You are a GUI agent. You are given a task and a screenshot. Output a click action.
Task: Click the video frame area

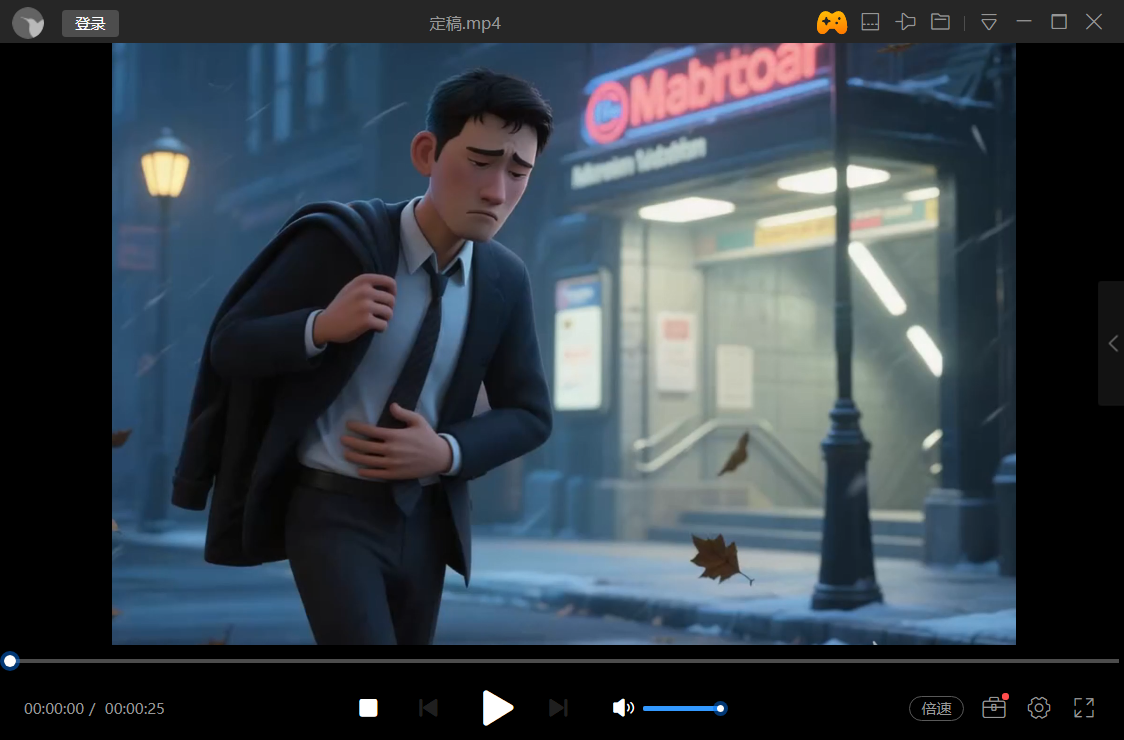(563, 343)
